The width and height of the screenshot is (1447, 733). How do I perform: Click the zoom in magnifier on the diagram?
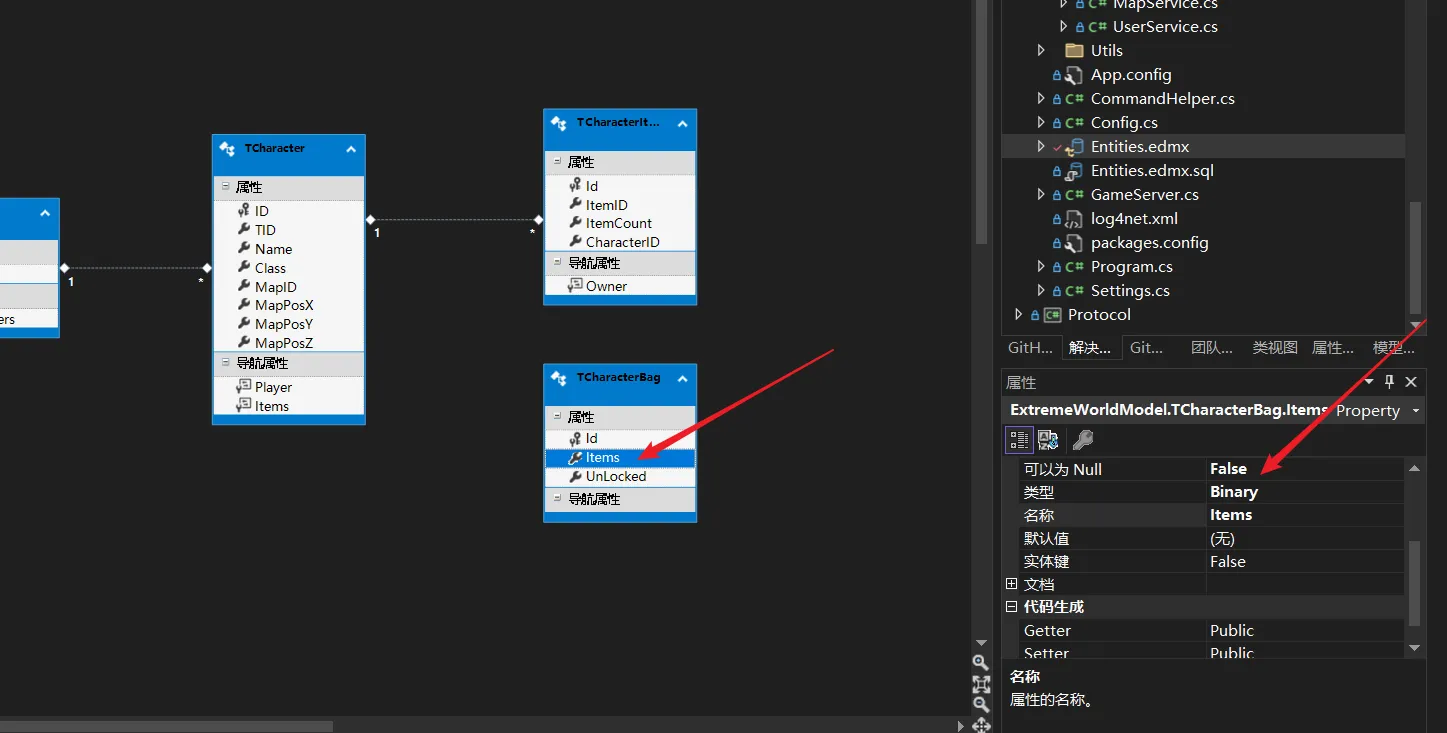tap(980, 663)
